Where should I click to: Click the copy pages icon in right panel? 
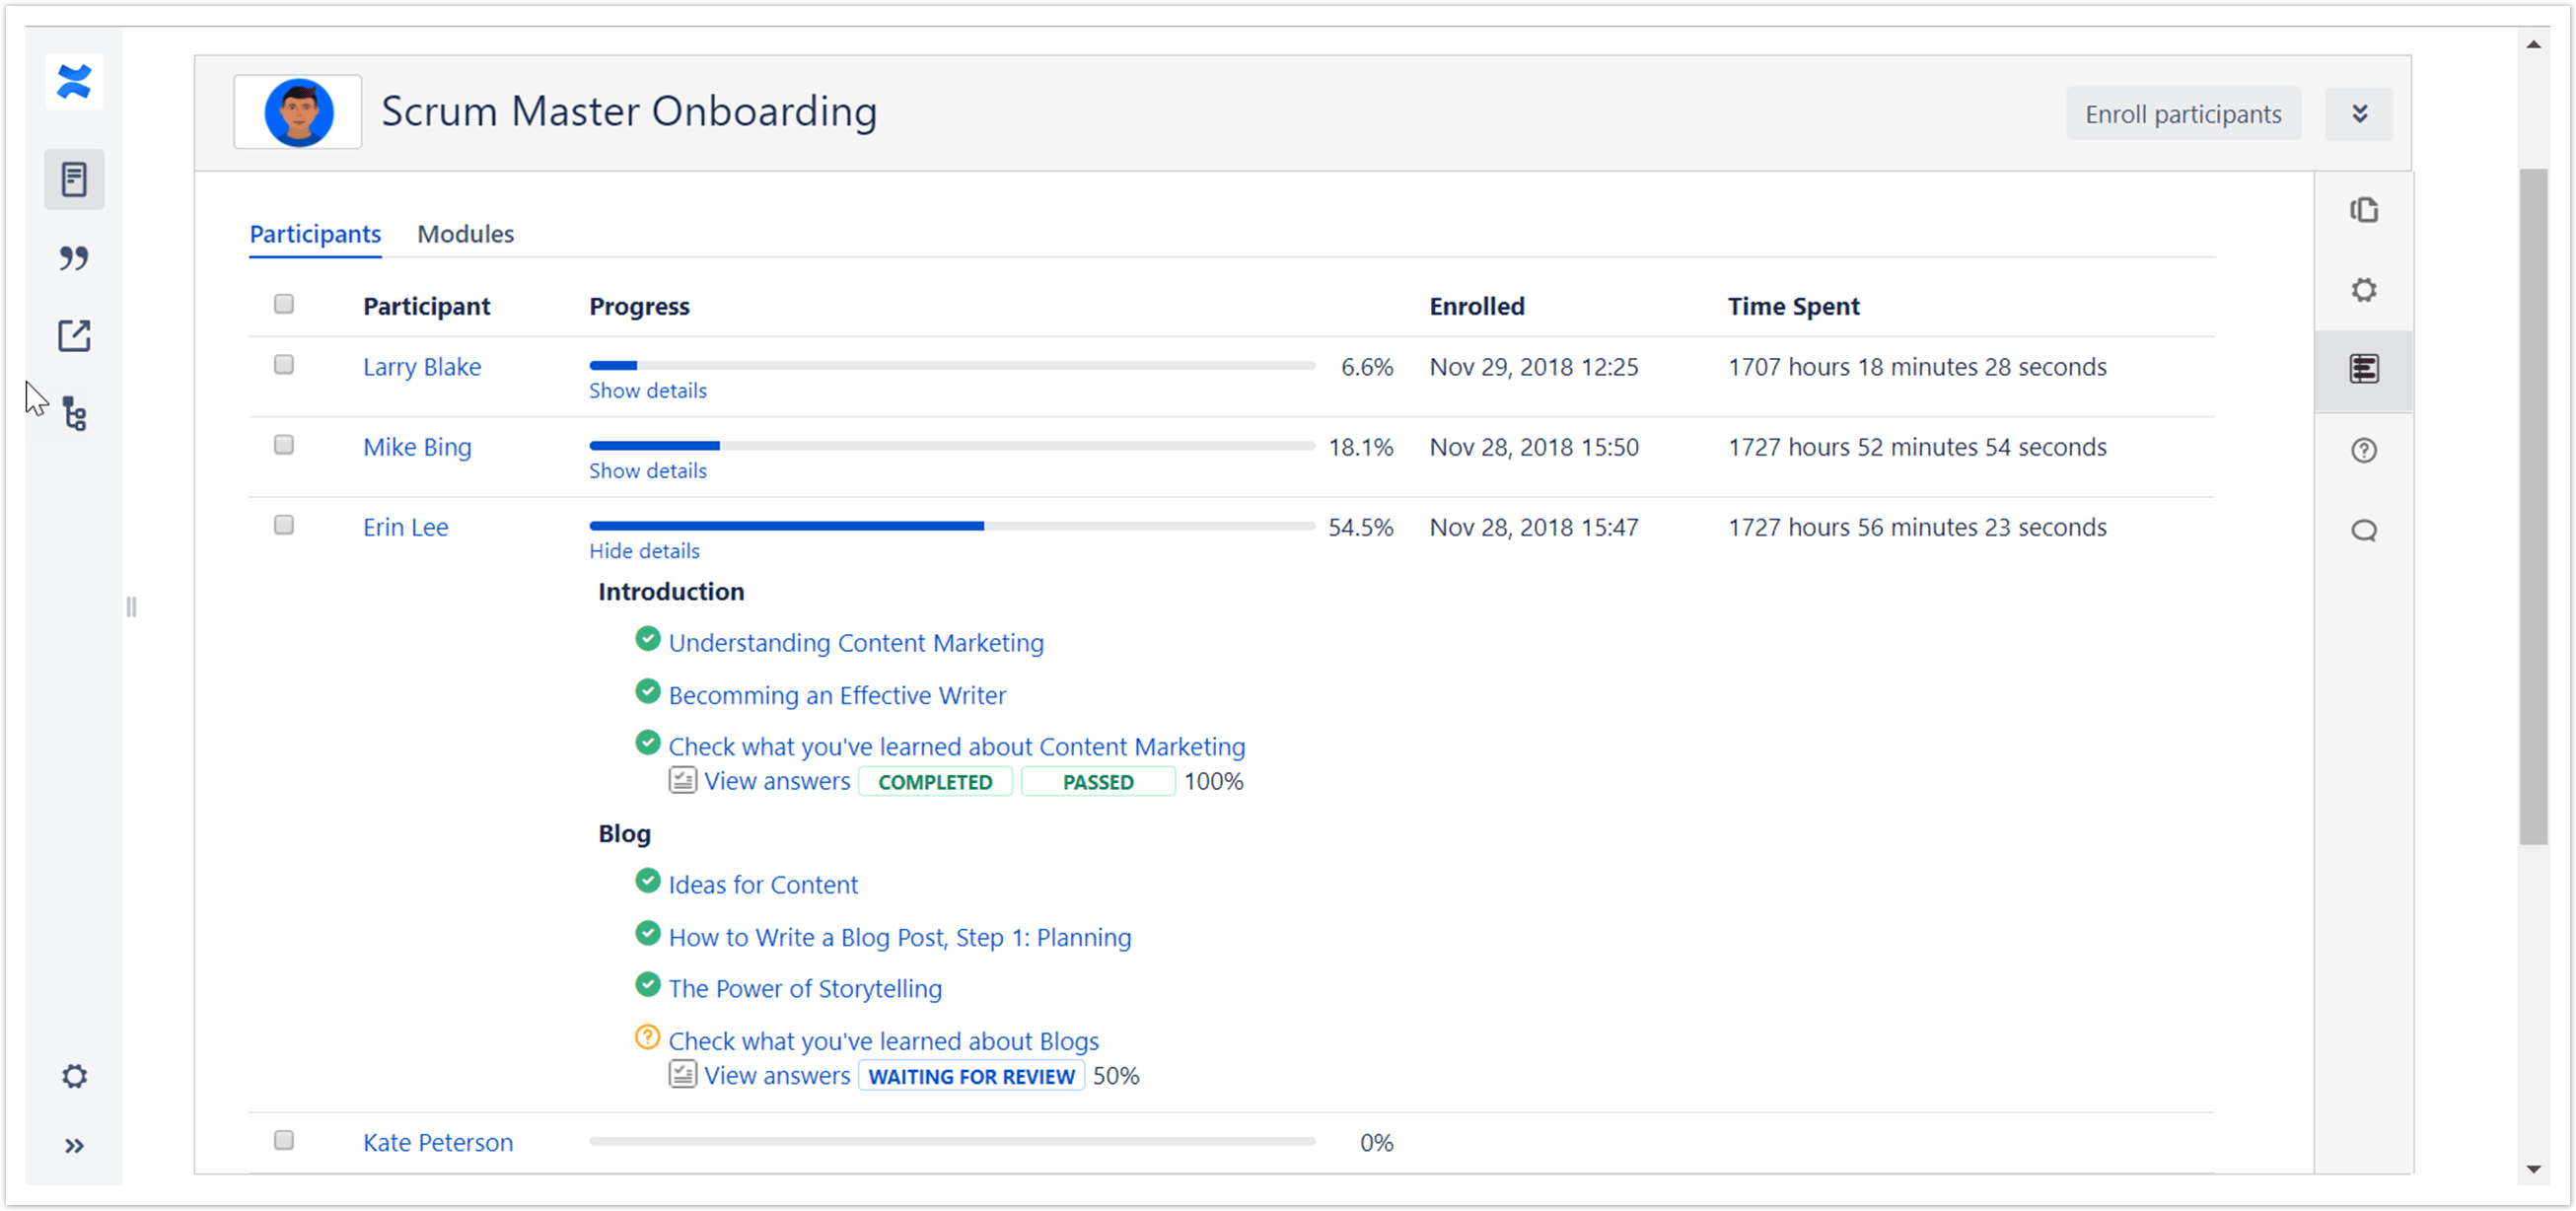point(2363,210)
